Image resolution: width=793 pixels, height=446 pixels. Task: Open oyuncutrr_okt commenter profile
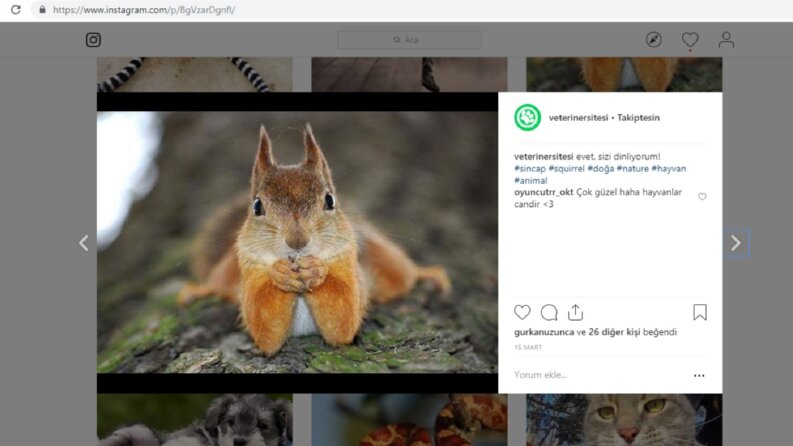pyautogui.click(x=543, y=192)
